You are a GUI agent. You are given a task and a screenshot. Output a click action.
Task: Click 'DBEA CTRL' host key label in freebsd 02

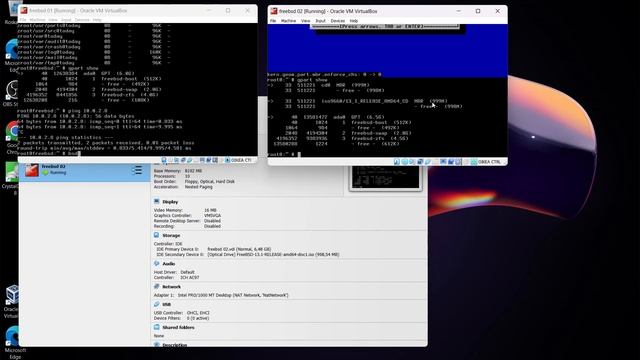tap(489, 162)
